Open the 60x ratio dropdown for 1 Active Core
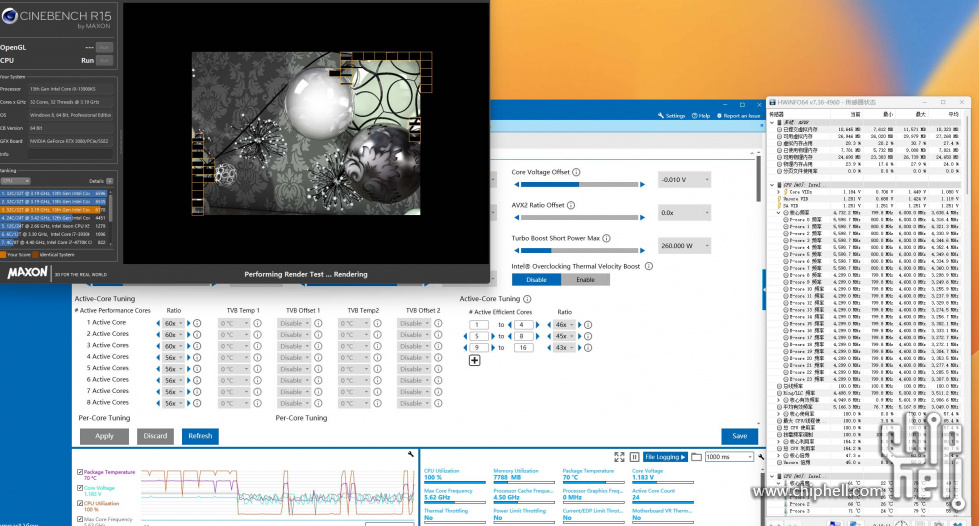Image resolution: width=979 pixels, height=526 pixels. pyautogui.click(x=173, y=324)
